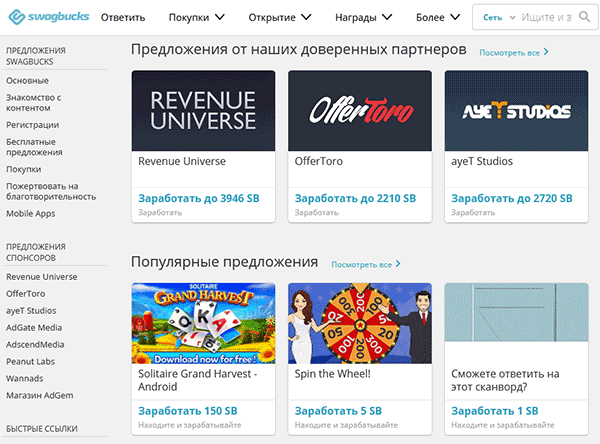Click the Revenue Universe card title

point(182,162)
